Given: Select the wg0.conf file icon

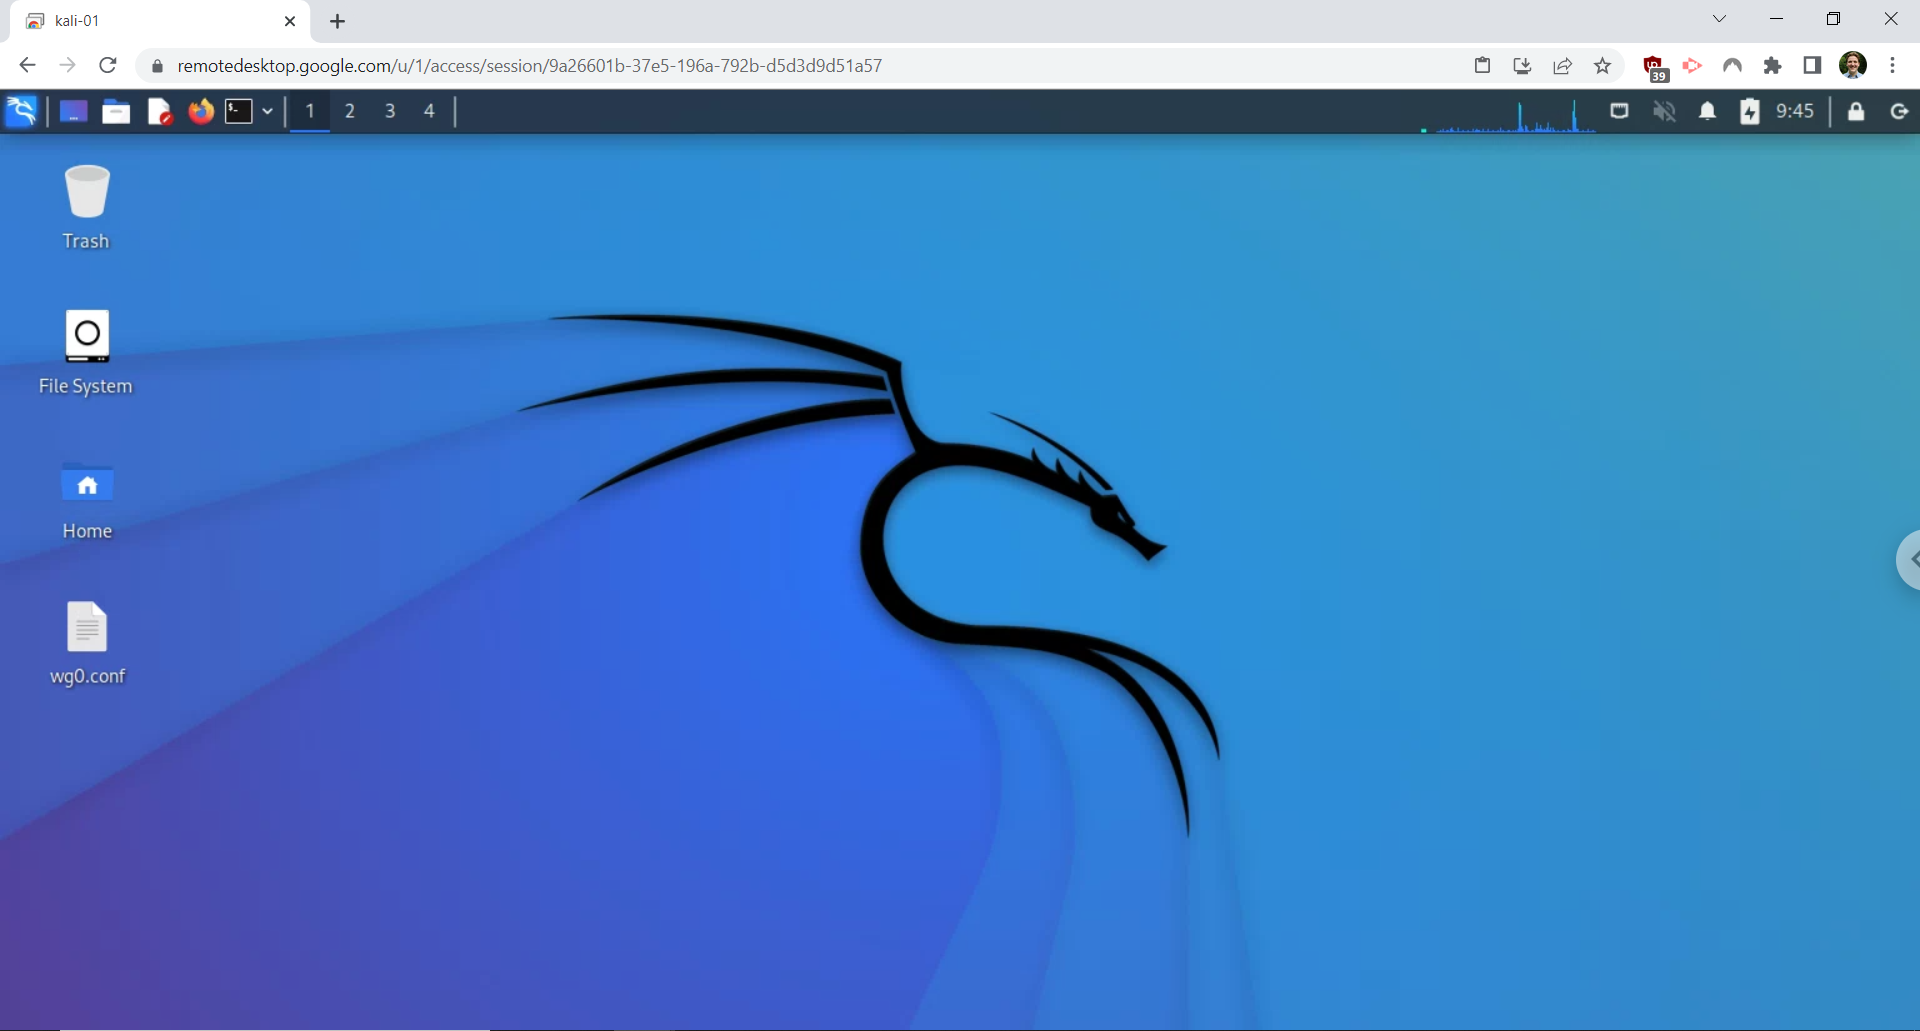Looking at the screenshot, I should [x=87, y=643].
